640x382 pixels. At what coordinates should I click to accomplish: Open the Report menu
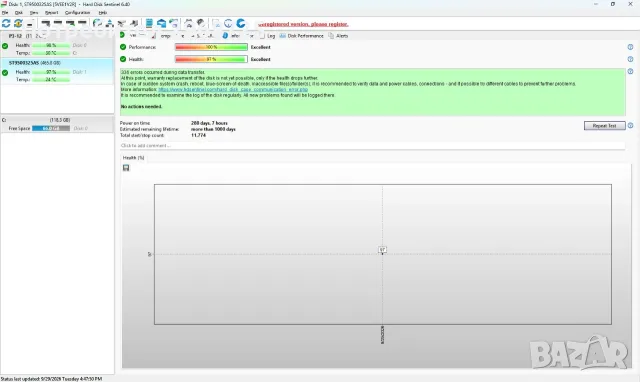51,13
